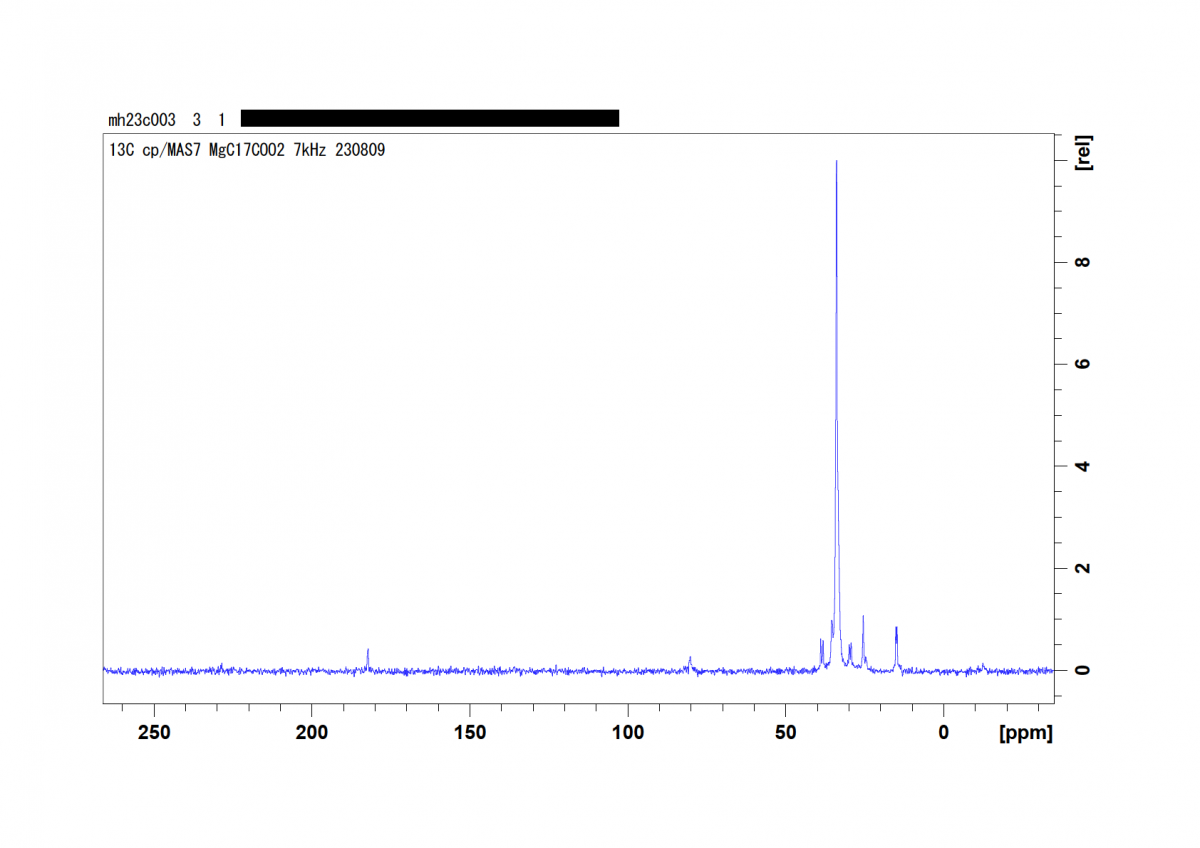Click the 250 ppm axis tick label
The image size is (1200, 848).
pos(154,733)
